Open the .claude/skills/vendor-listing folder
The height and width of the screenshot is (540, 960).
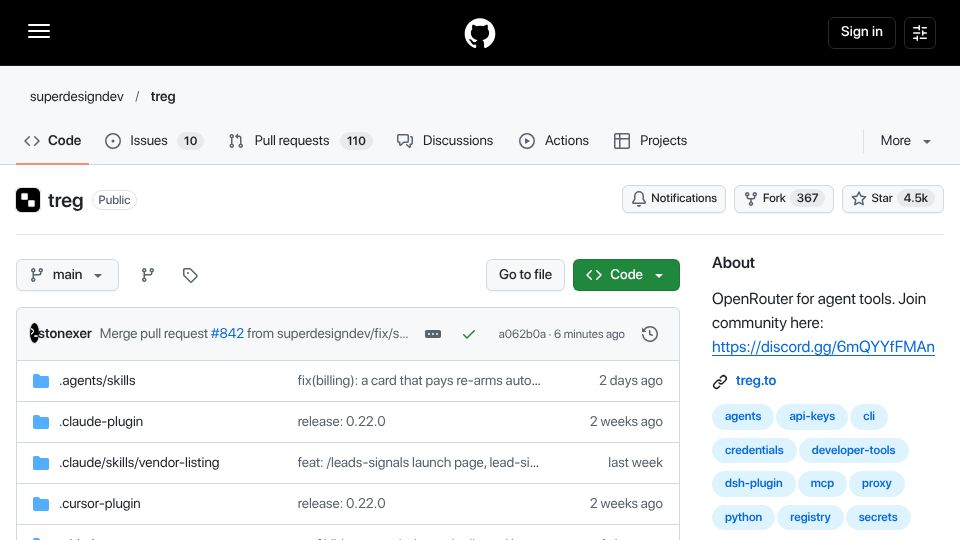point(139,463)
